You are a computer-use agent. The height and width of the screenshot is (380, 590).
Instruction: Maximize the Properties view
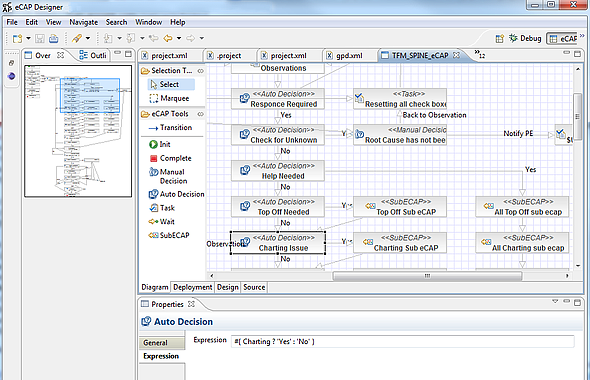point(577,302)
